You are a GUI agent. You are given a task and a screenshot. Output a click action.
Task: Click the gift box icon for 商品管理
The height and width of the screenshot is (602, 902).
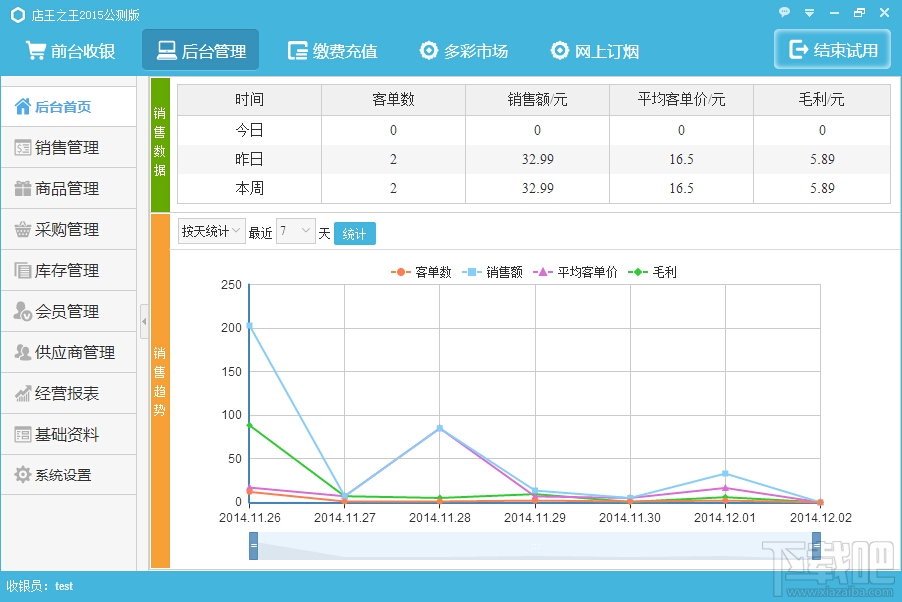pos(22,189)
